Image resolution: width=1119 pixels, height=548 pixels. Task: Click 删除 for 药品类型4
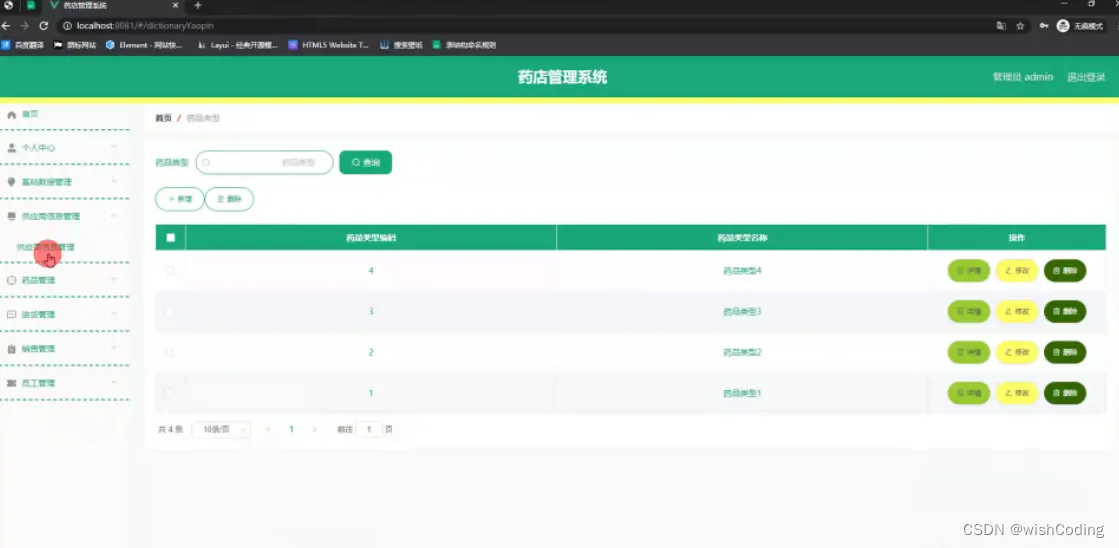click(x=1065, y=270)
